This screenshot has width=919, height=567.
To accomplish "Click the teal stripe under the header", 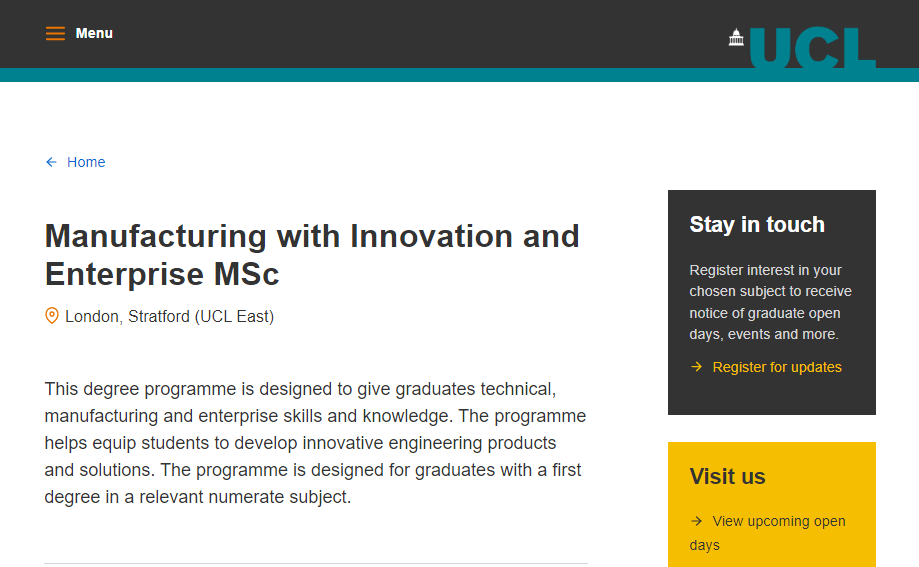I will point(400,75).
